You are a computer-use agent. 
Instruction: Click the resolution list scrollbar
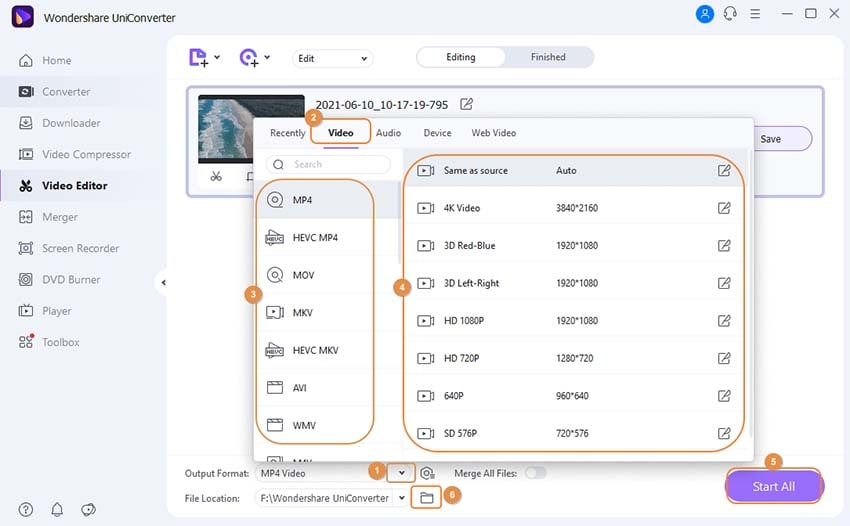point(751,293)
